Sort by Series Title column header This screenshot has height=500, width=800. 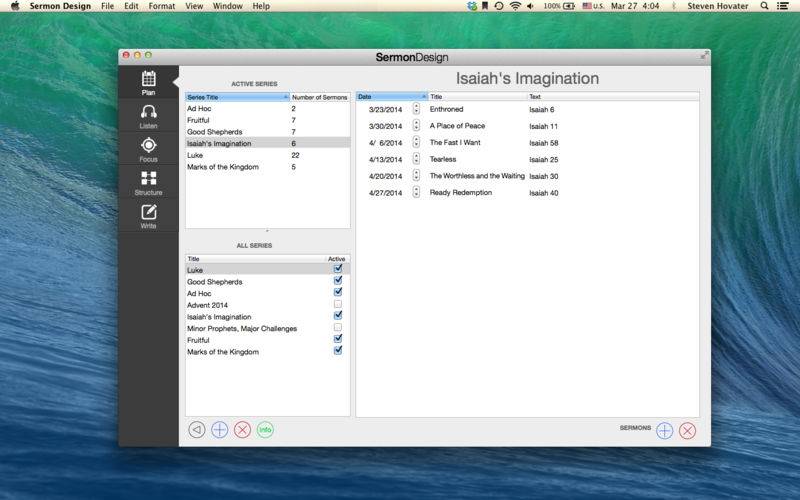pyautogui.click(x=238, y=97)
